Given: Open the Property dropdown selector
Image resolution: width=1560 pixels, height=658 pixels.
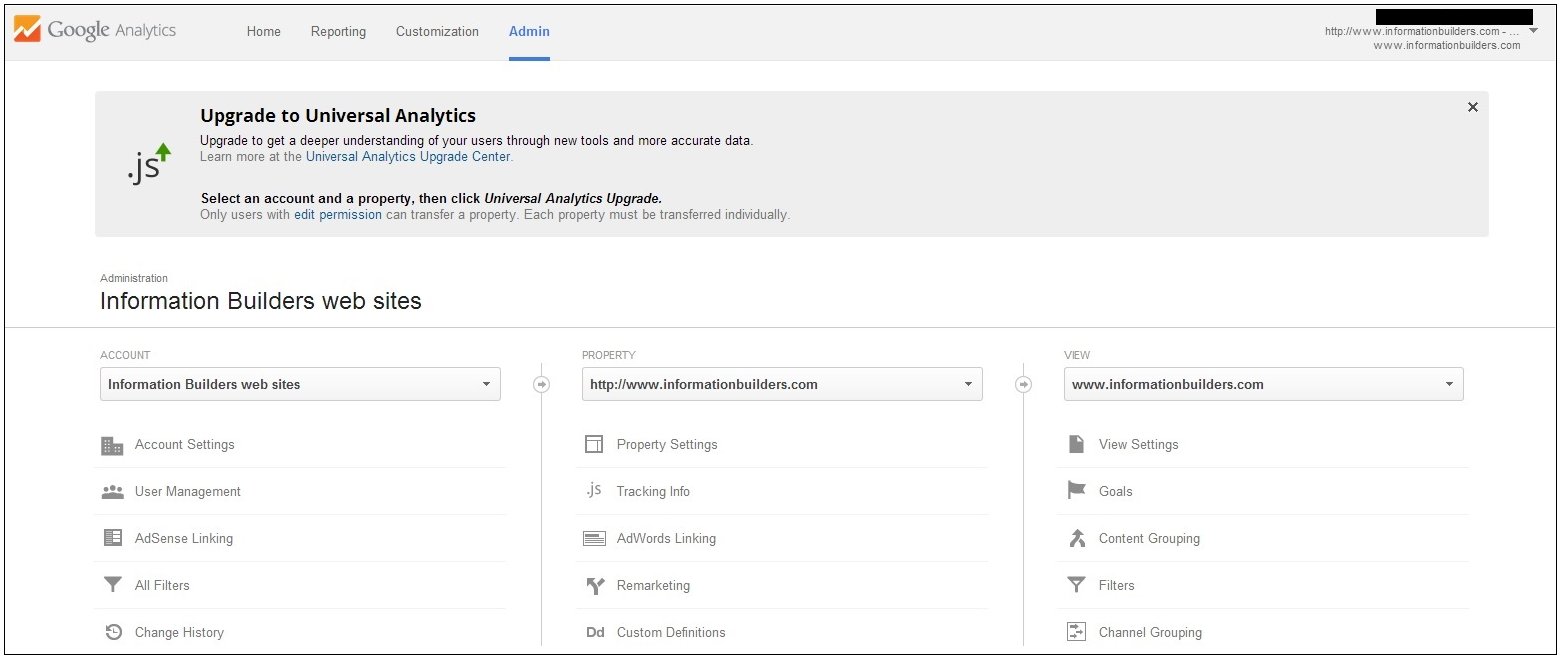Looking at the screenshot, I should tap(782, 384).
